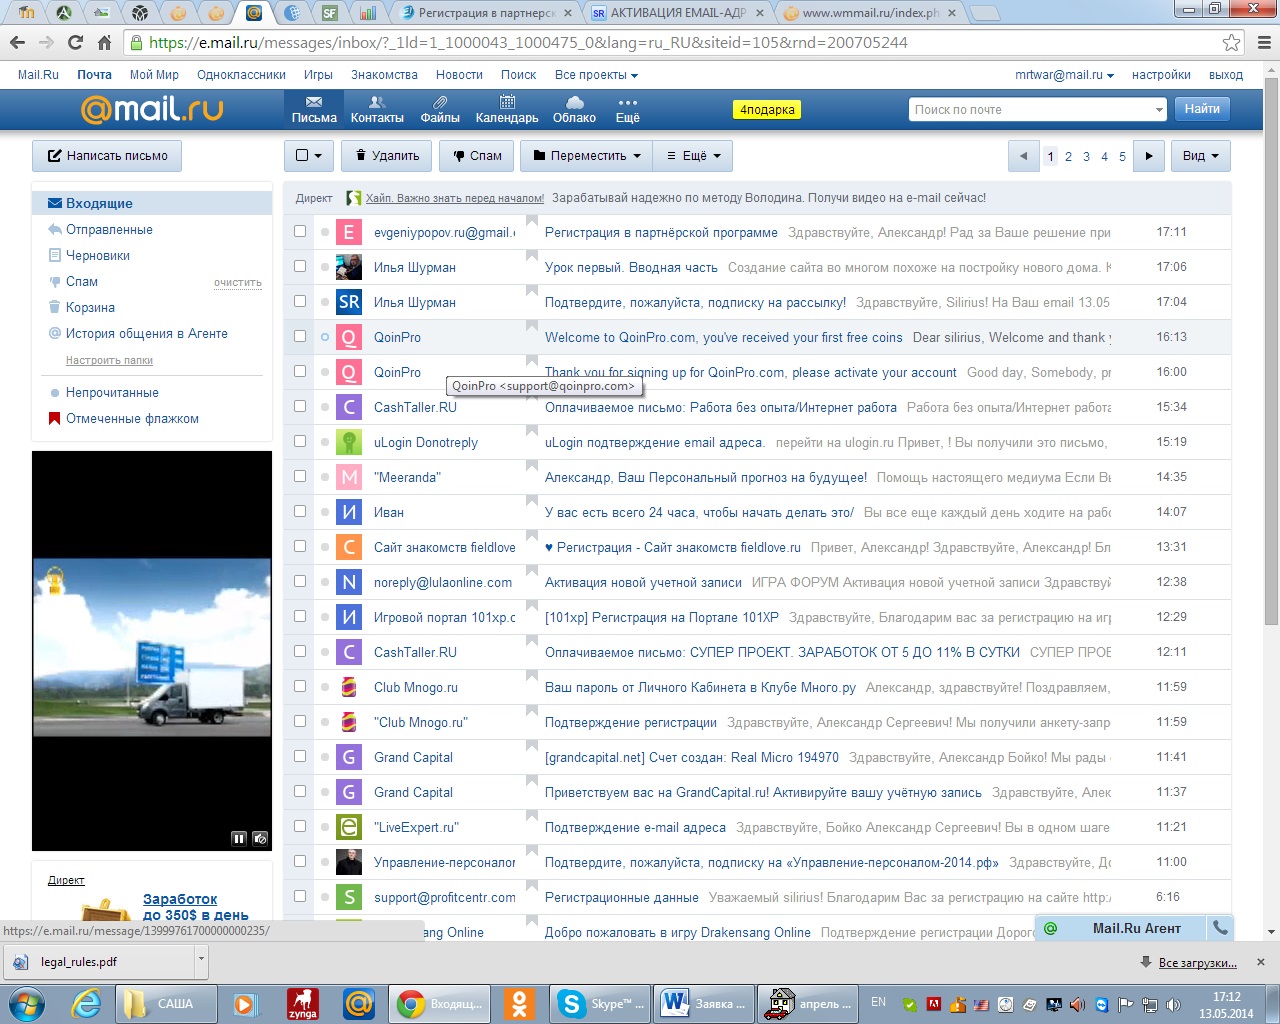1280x1024 pixels.
Task: Open Файлы in the mail header
Action: point(440,109)
